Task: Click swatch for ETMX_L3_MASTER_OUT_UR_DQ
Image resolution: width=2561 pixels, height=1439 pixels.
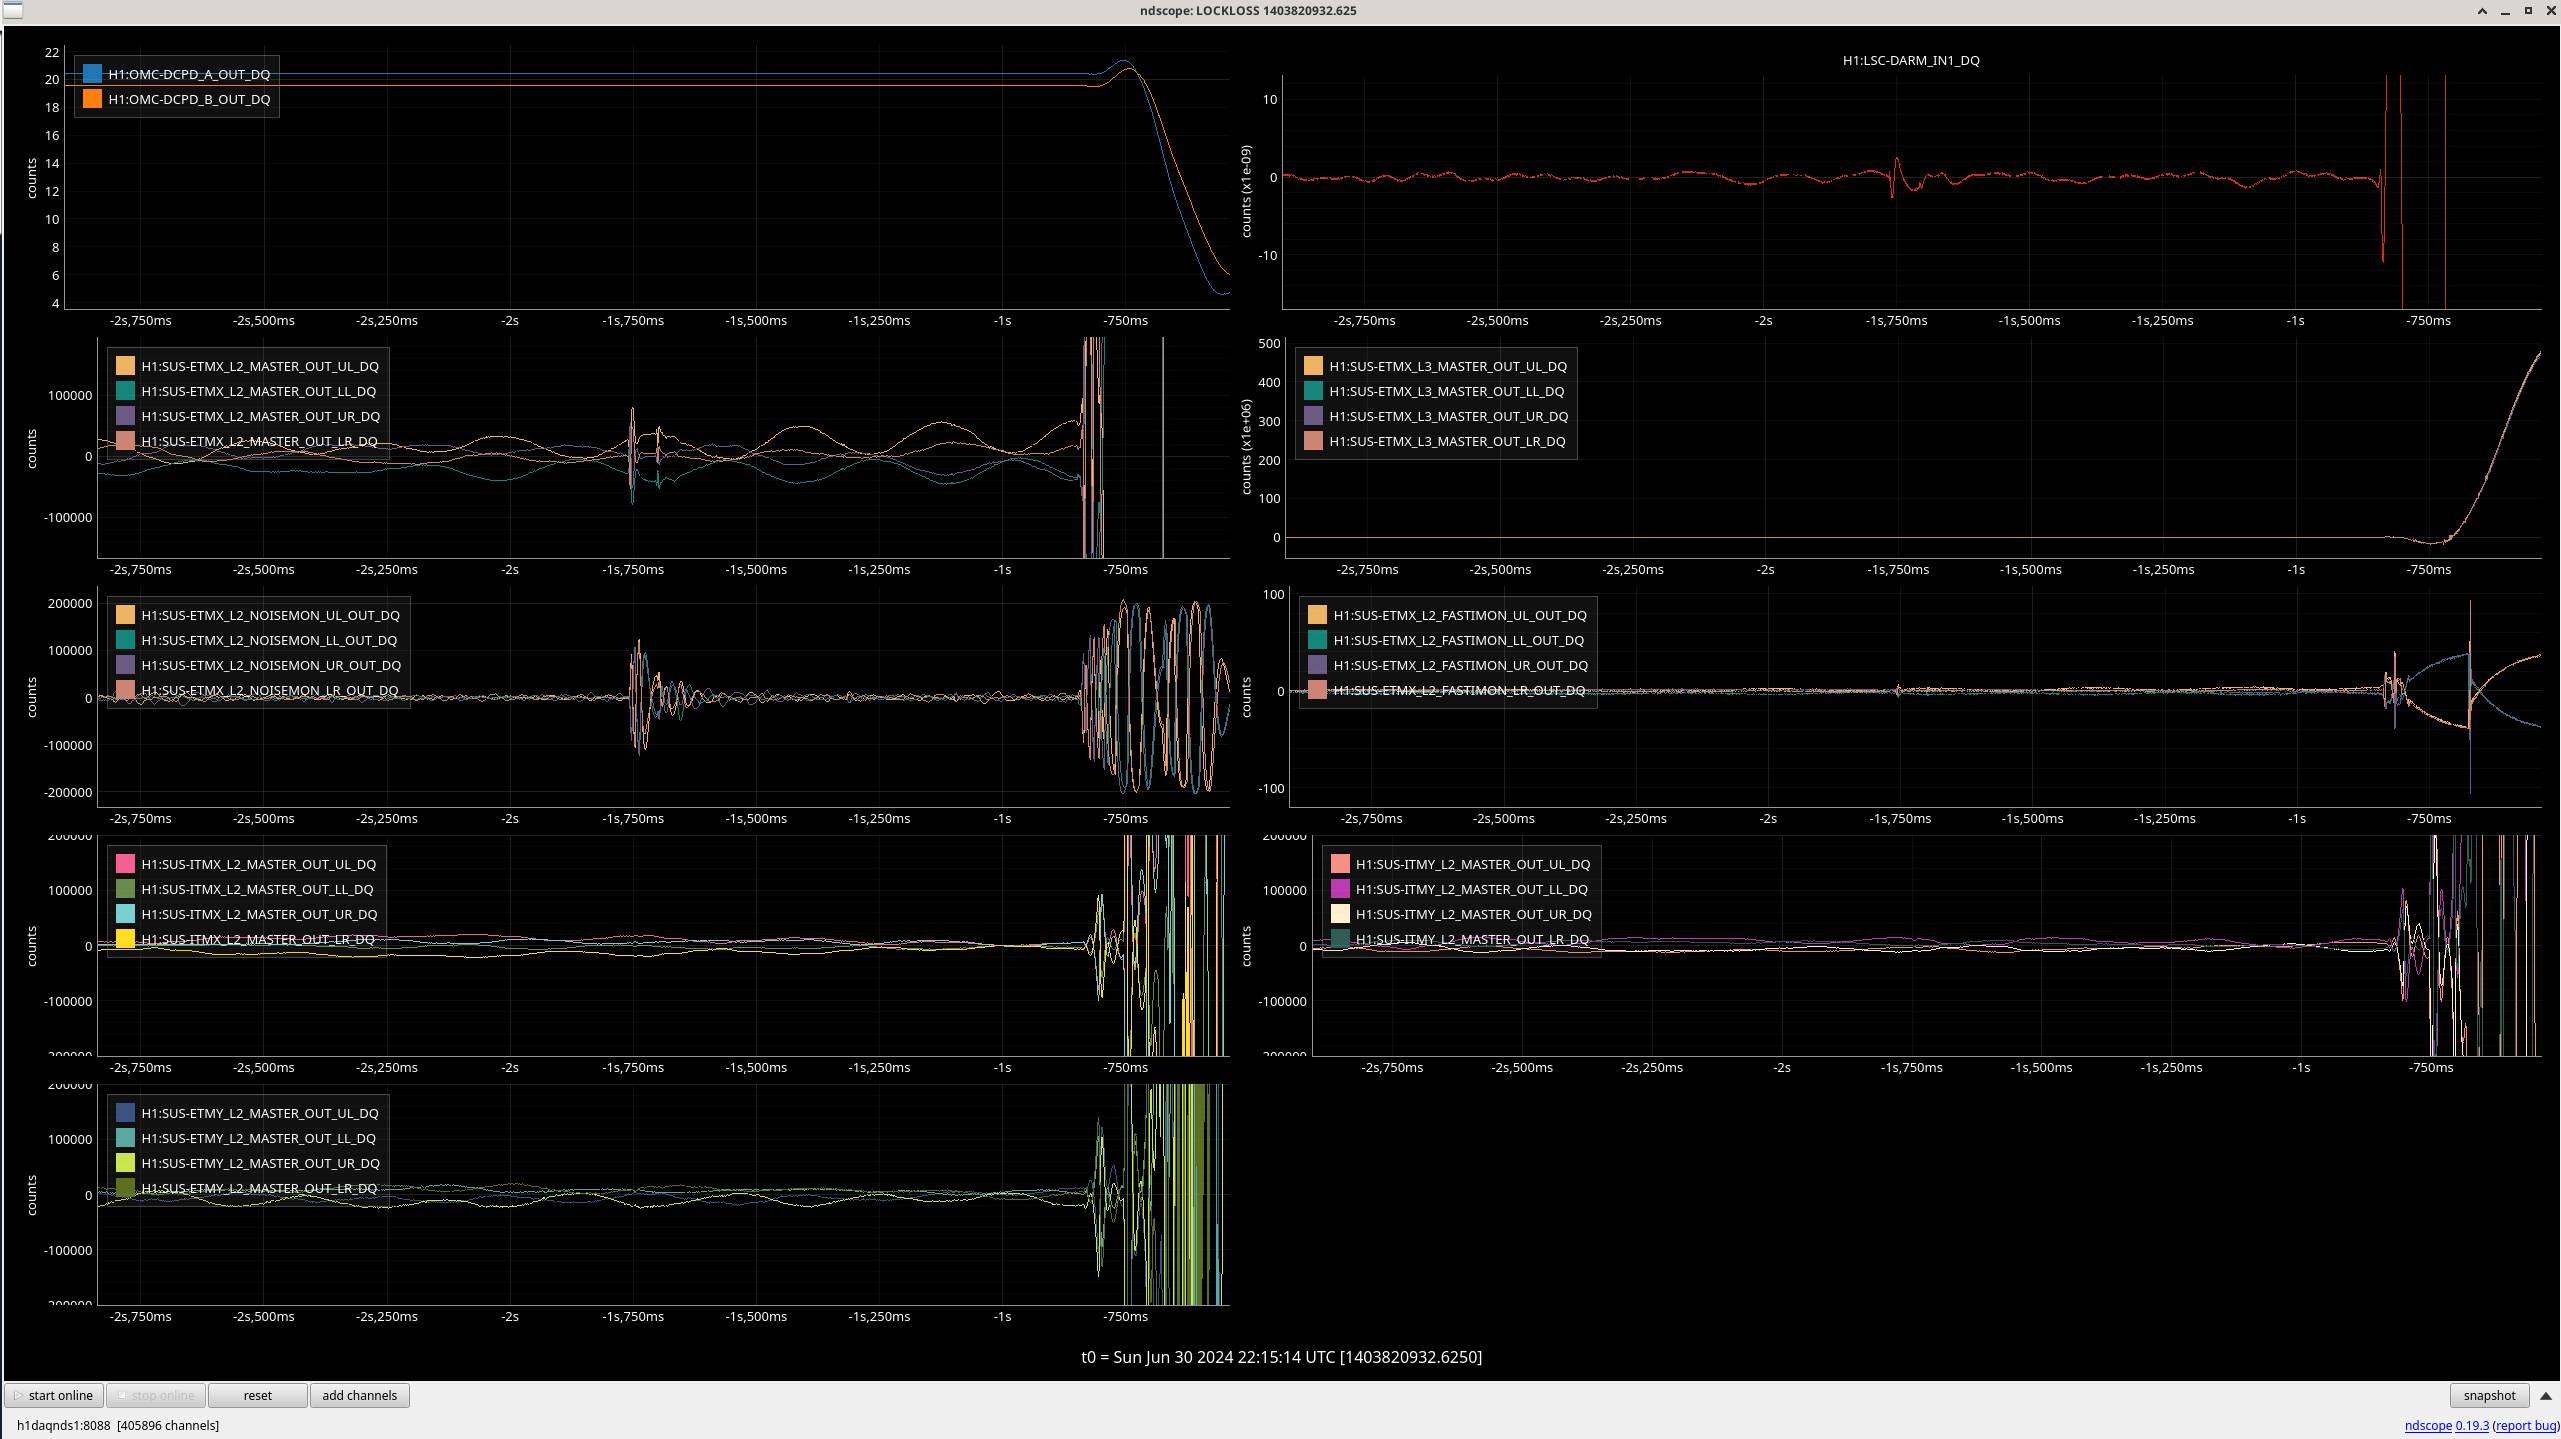Action: click(x=1314, y=416)
